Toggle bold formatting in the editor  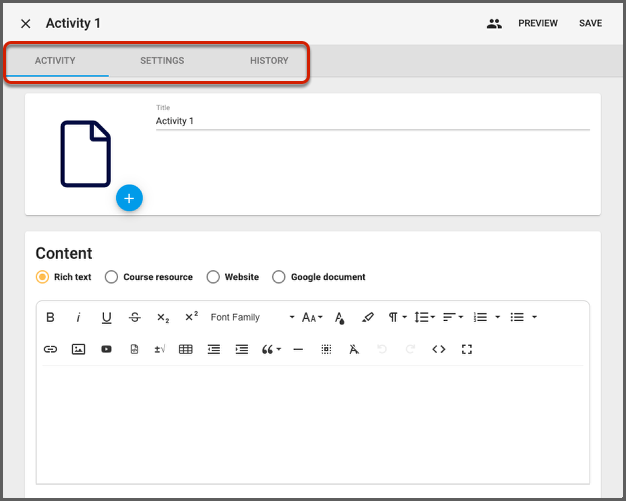(51, 317)
